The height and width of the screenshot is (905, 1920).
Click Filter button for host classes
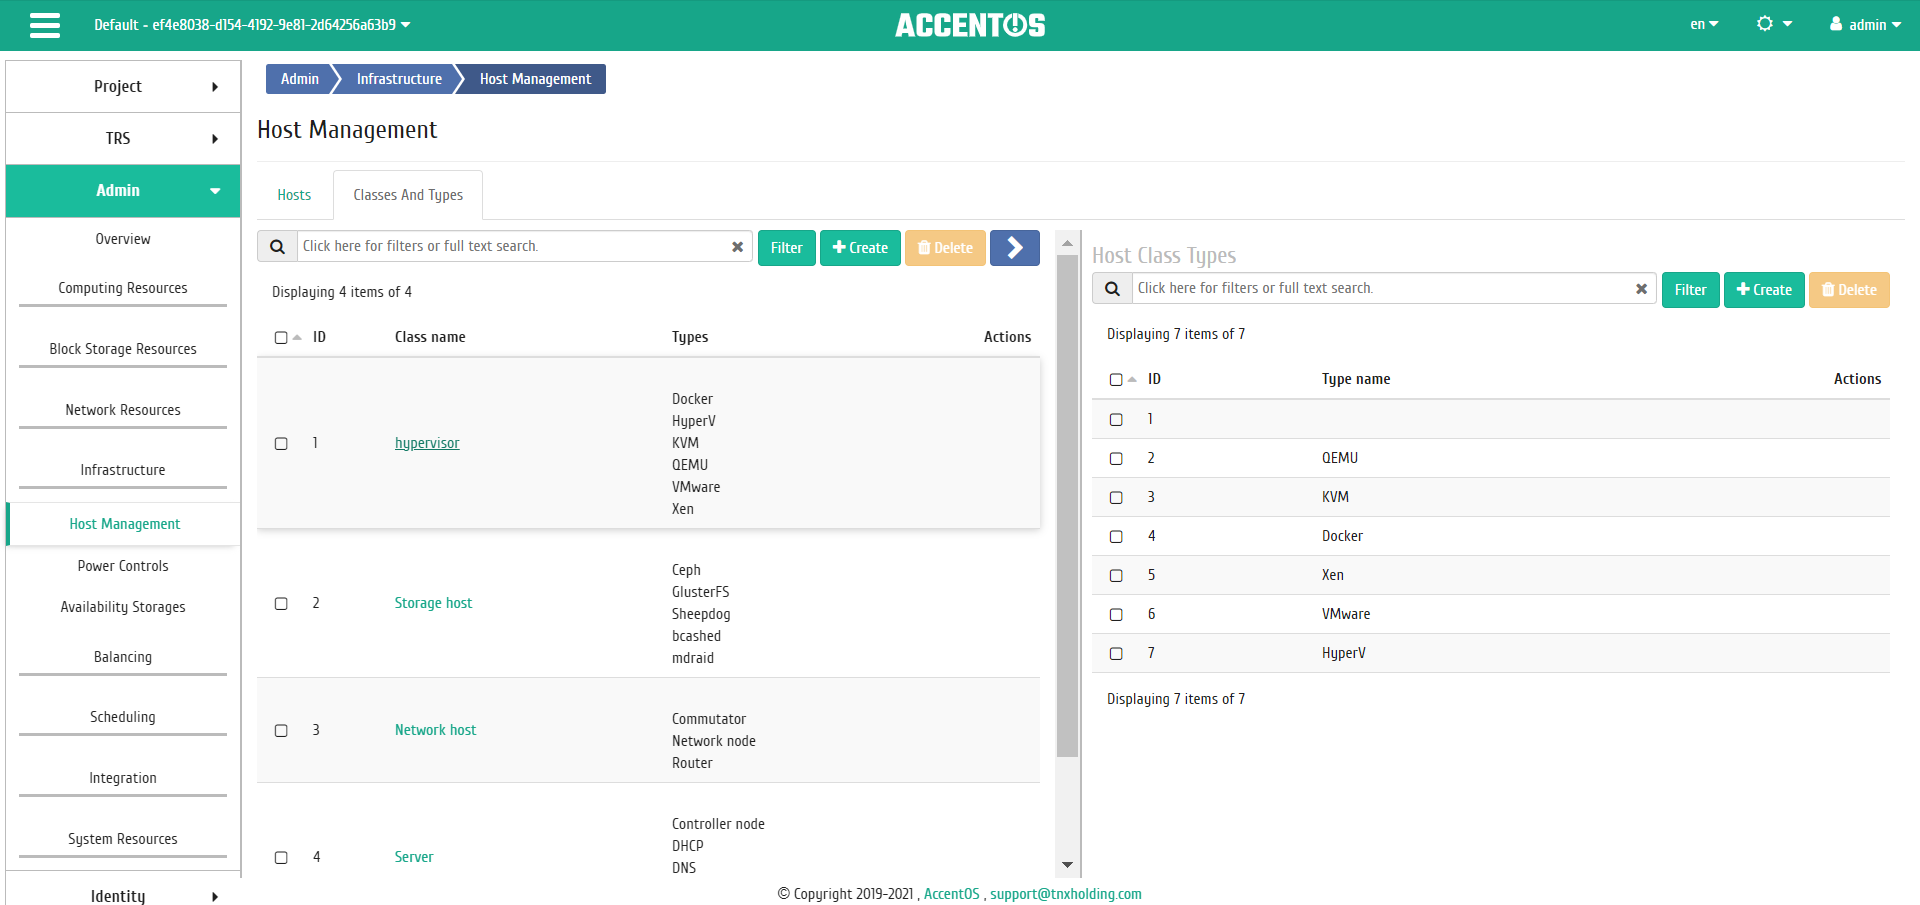(787, 248)
